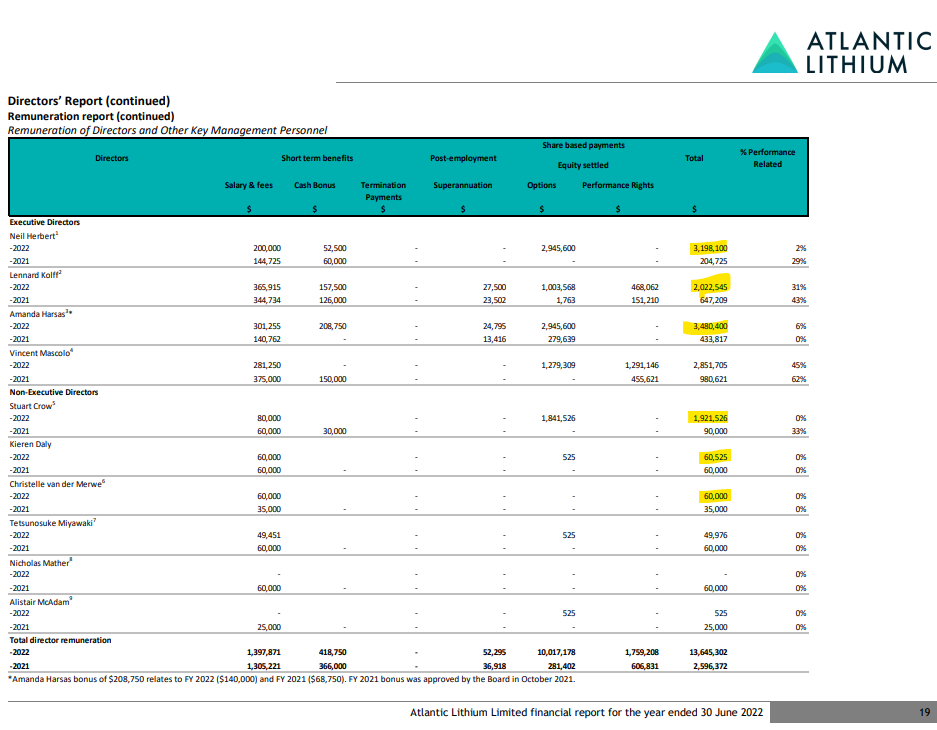The image size is (937, 730).
Task: Select the name Stuart Crow
Action: click(30, 406)
